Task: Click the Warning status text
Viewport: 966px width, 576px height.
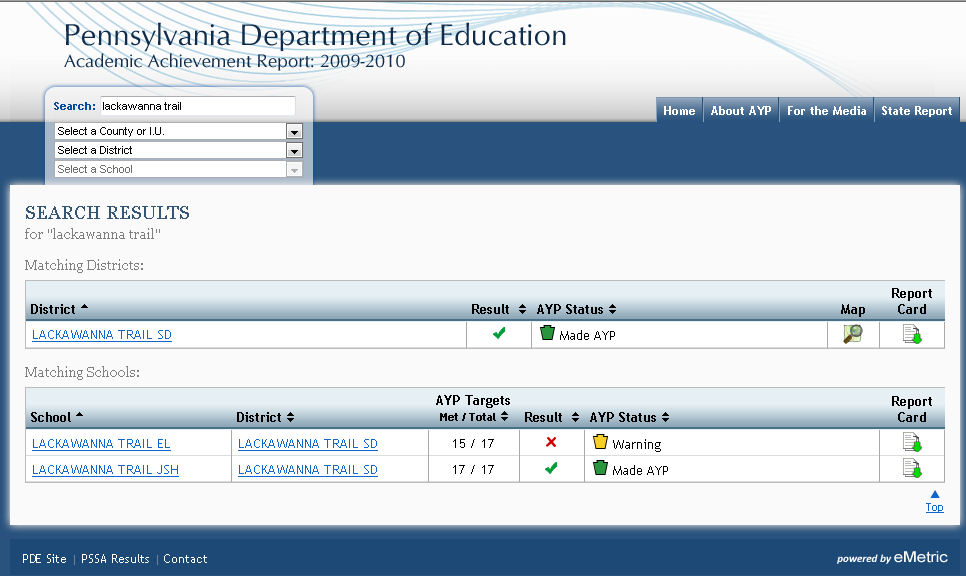Action: 636,444
